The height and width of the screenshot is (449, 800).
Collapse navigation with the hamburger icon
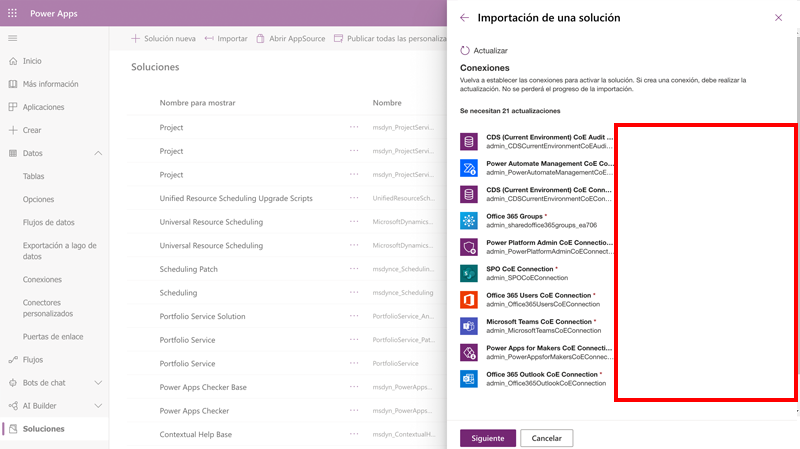coord(13,38)
